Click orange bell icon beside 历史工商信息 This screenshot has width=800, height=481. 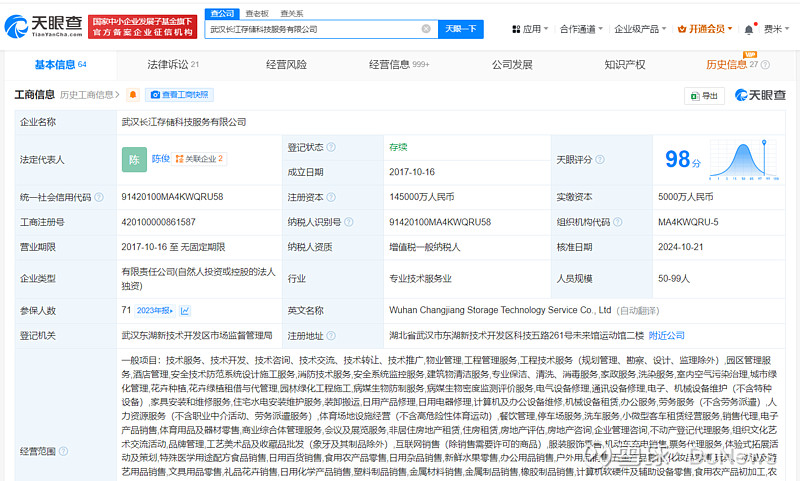pos(133,95)
